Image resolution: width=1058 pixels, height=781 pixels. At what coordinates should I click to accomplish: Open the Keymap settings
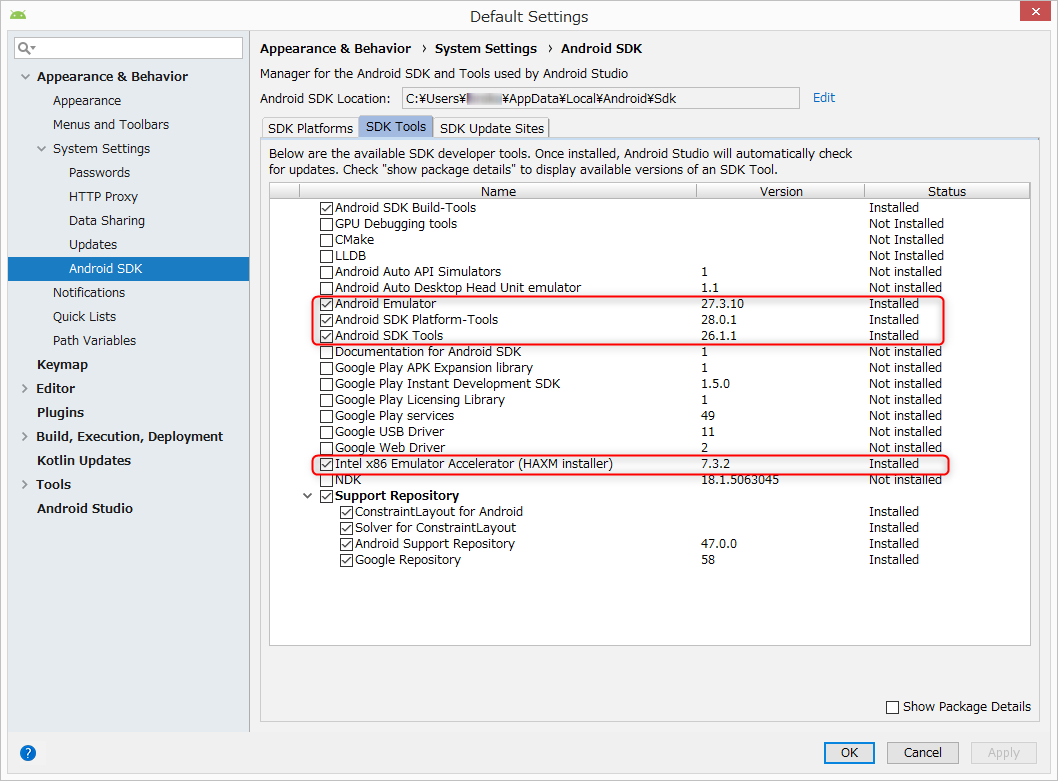point(62,365)
